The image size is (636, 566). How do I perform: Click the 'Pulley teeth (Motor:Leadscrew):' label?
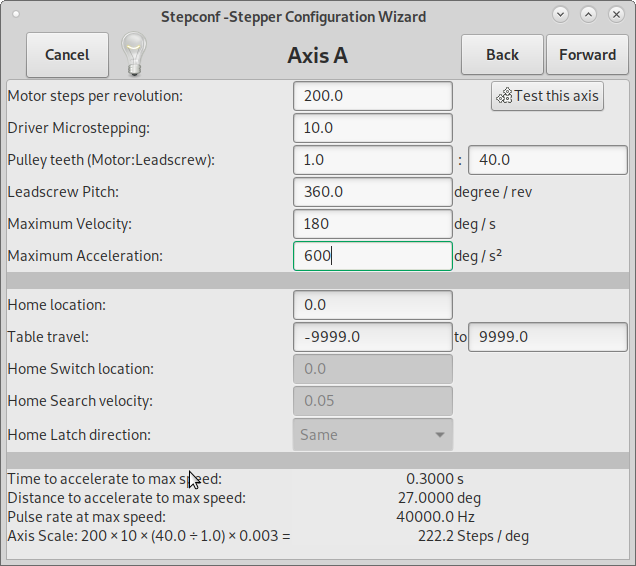click(x=111, y=160)
